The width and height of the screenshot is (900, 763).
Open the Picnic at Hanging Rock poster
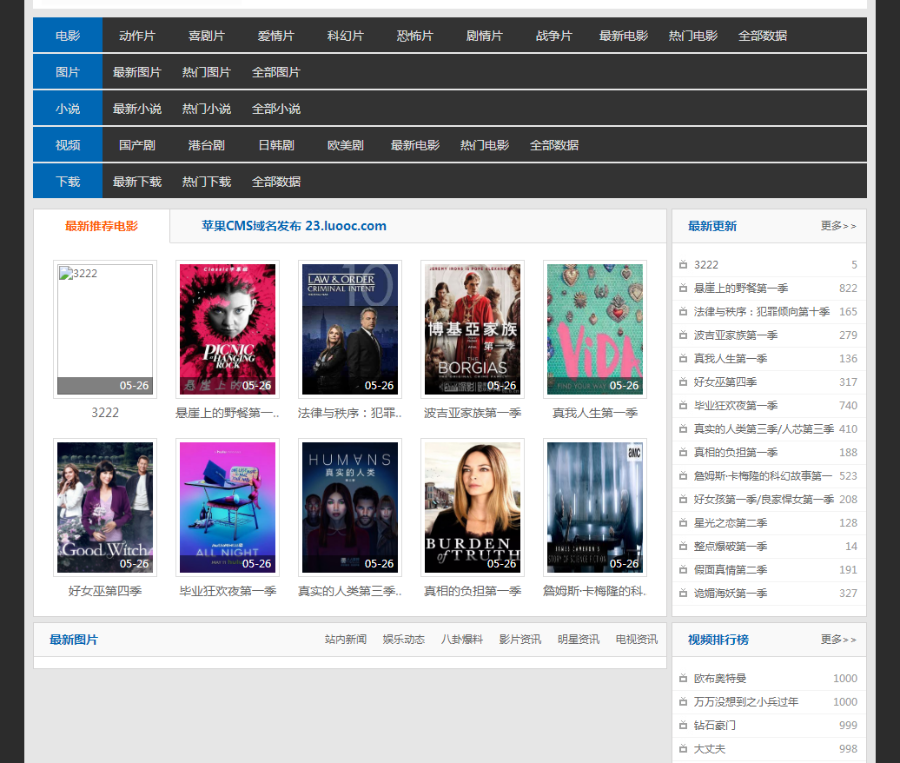227,329
